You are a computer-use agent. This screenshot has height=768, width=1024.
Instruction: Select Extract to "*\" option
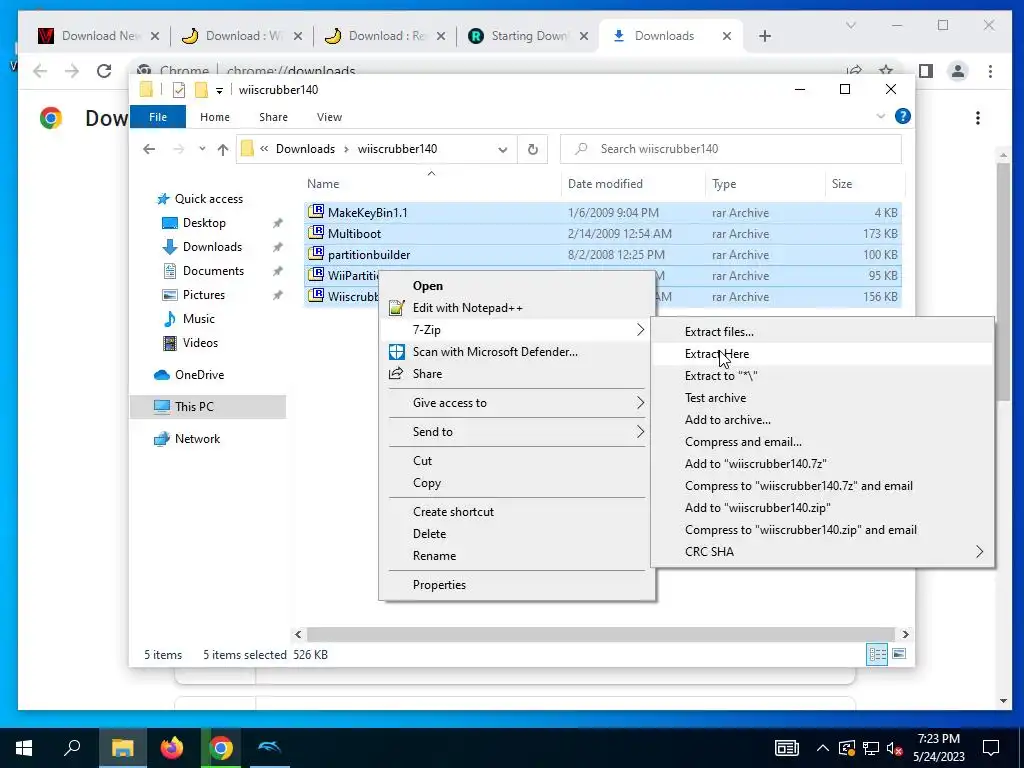[822, 376]
